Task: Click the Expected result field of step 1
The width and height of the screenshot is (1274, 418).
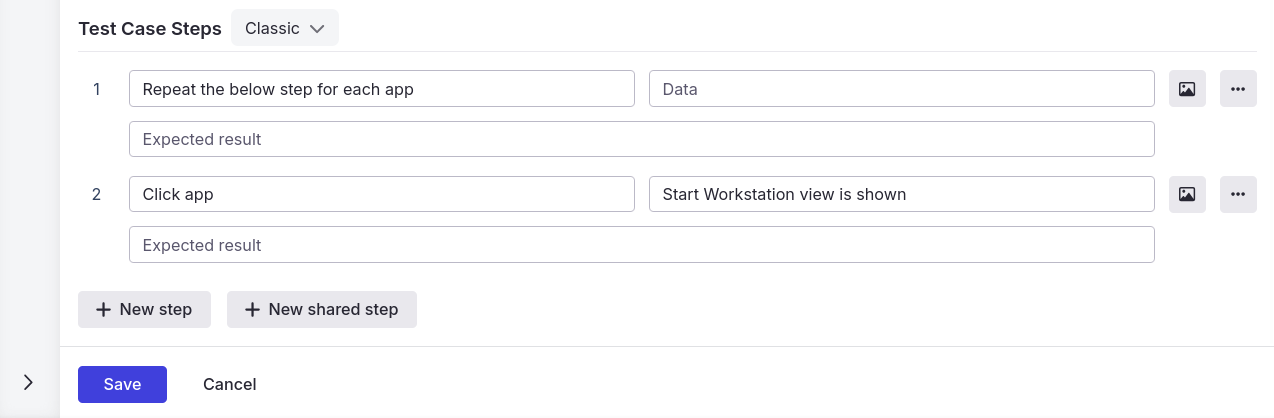Action: tap(642, 139)
